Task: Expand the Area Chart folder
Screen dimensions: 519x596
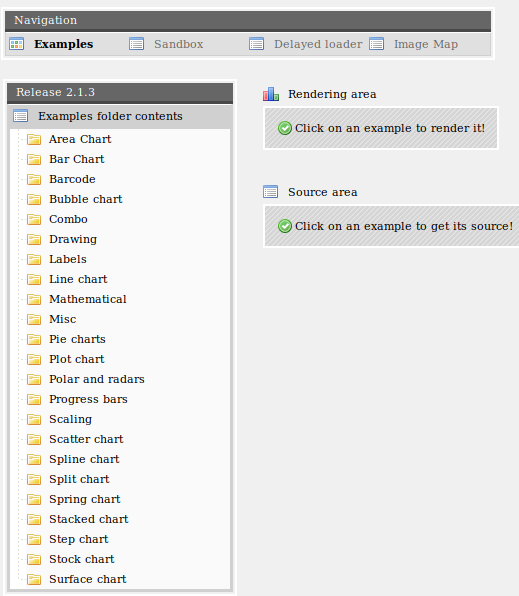Action: 80,139
